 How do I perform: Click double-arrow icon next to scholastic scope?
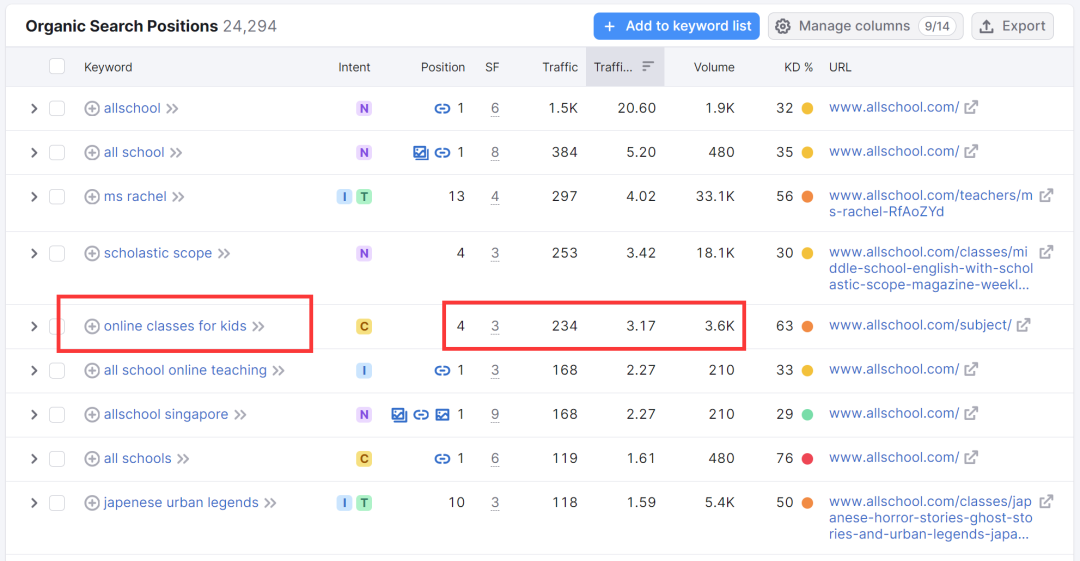coord(224,254)
